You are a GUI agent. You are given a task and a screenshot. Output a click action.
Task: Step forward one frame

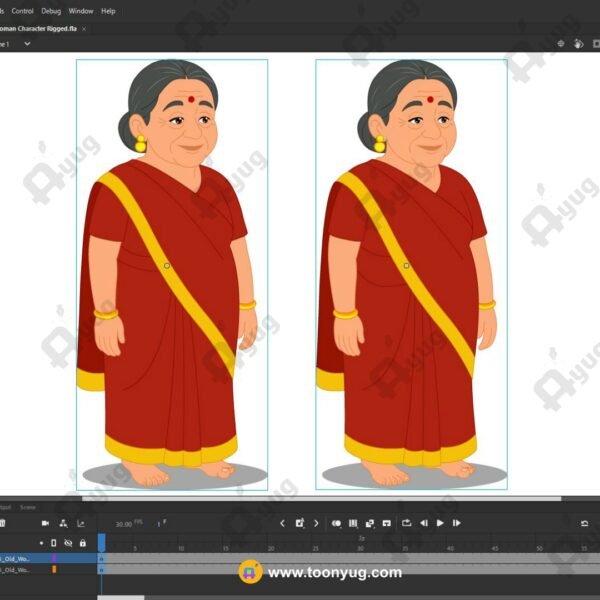[457, 523]
